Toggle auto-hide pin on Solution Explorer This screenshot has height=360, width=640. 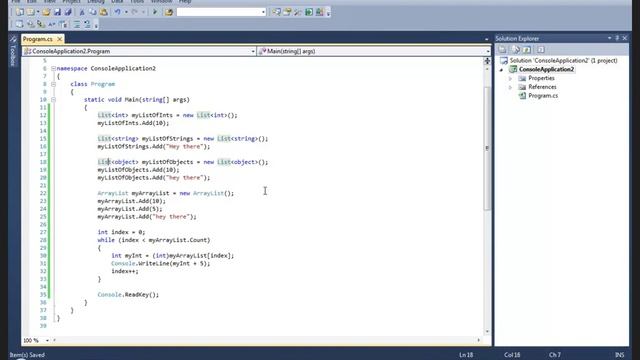point(617,38)
